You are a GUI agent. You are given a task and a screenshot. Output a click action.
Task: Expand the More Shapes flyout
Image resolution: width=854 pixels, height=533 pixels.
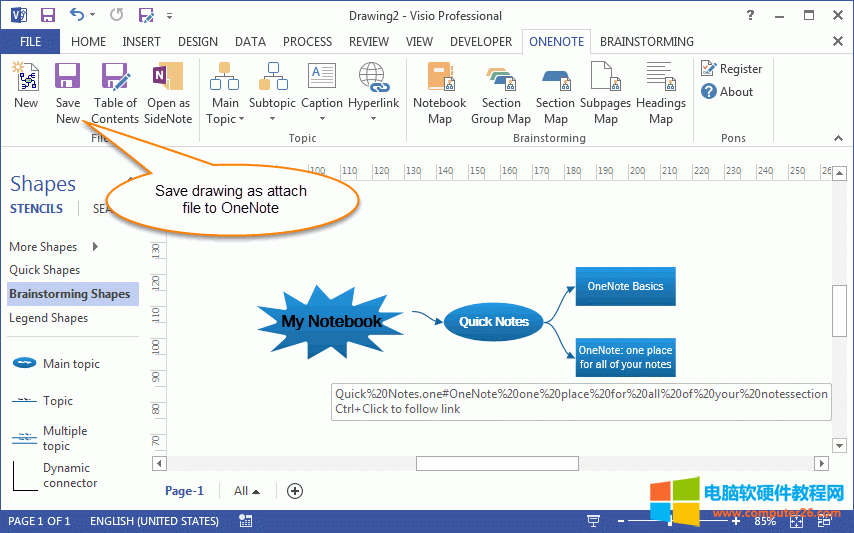pos(96,247)
